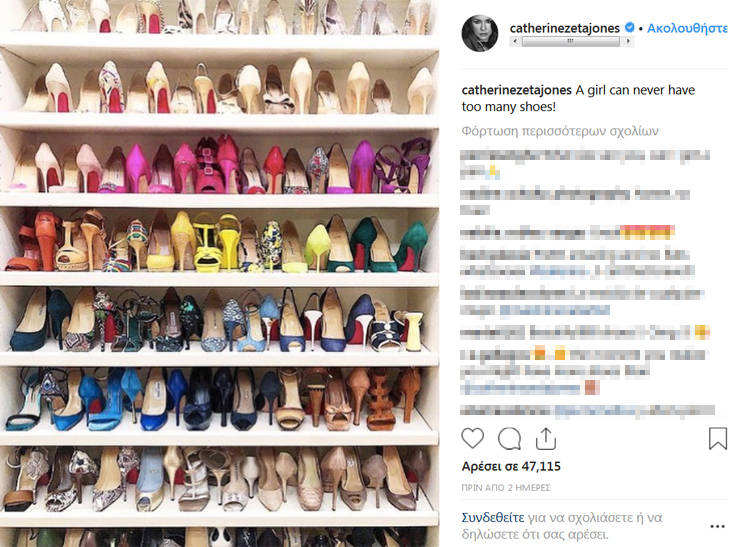This screenshot has height=547, width=735.
Task: Click the horizontal scrollbar right arrow
Action: [627, 41]
